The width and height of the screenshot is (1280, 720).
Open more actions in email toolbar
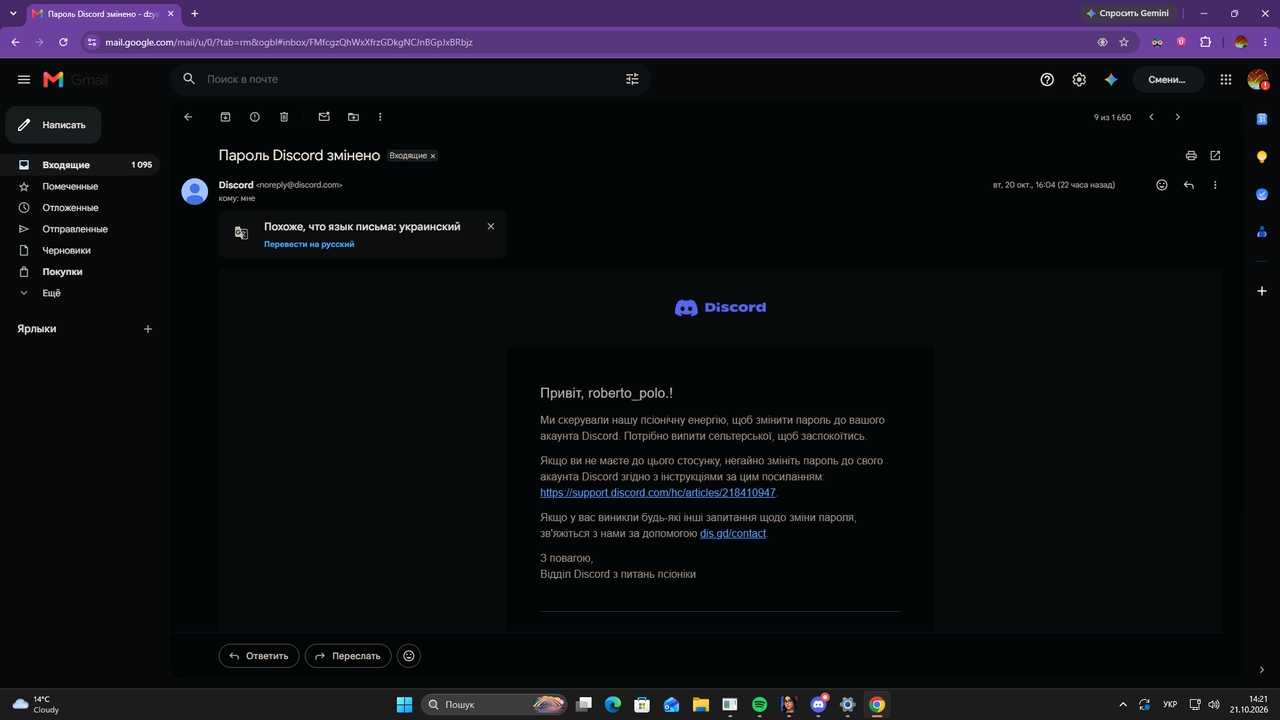380,117
